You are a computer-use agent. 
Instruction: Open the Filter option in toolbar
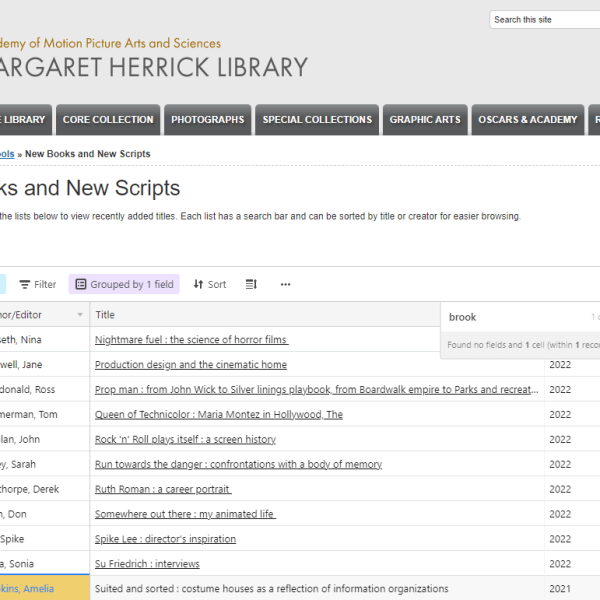pyautogui.click(x=38, y=285)
